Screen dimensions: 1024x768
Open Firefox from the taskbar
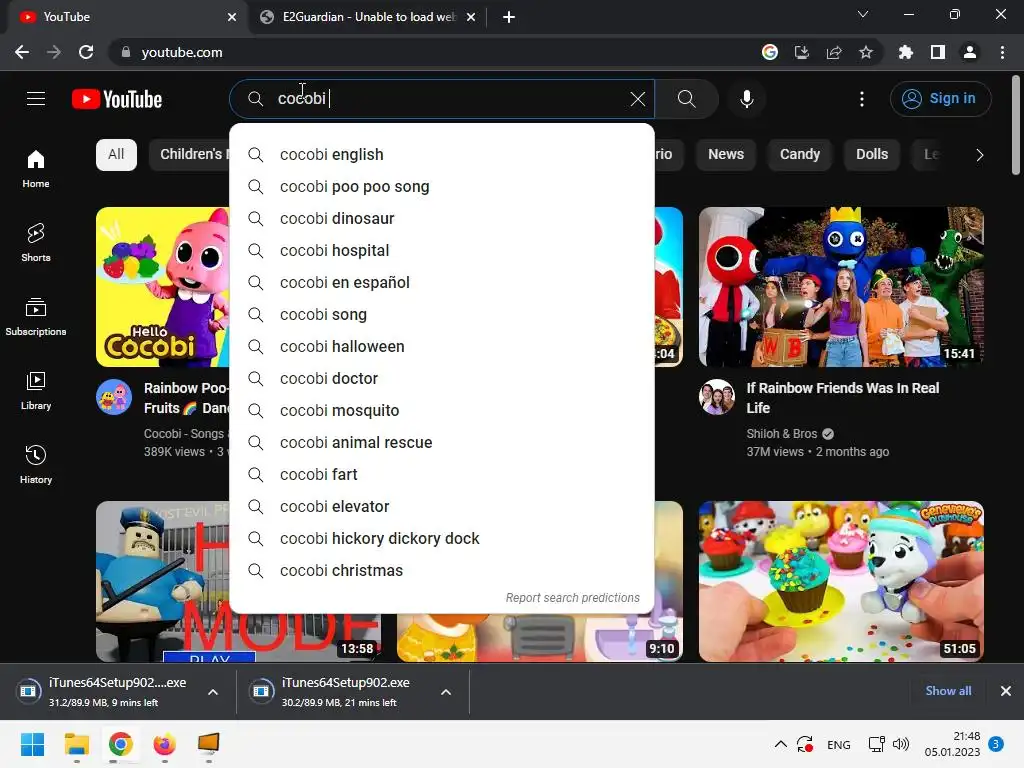pos(165,744)
